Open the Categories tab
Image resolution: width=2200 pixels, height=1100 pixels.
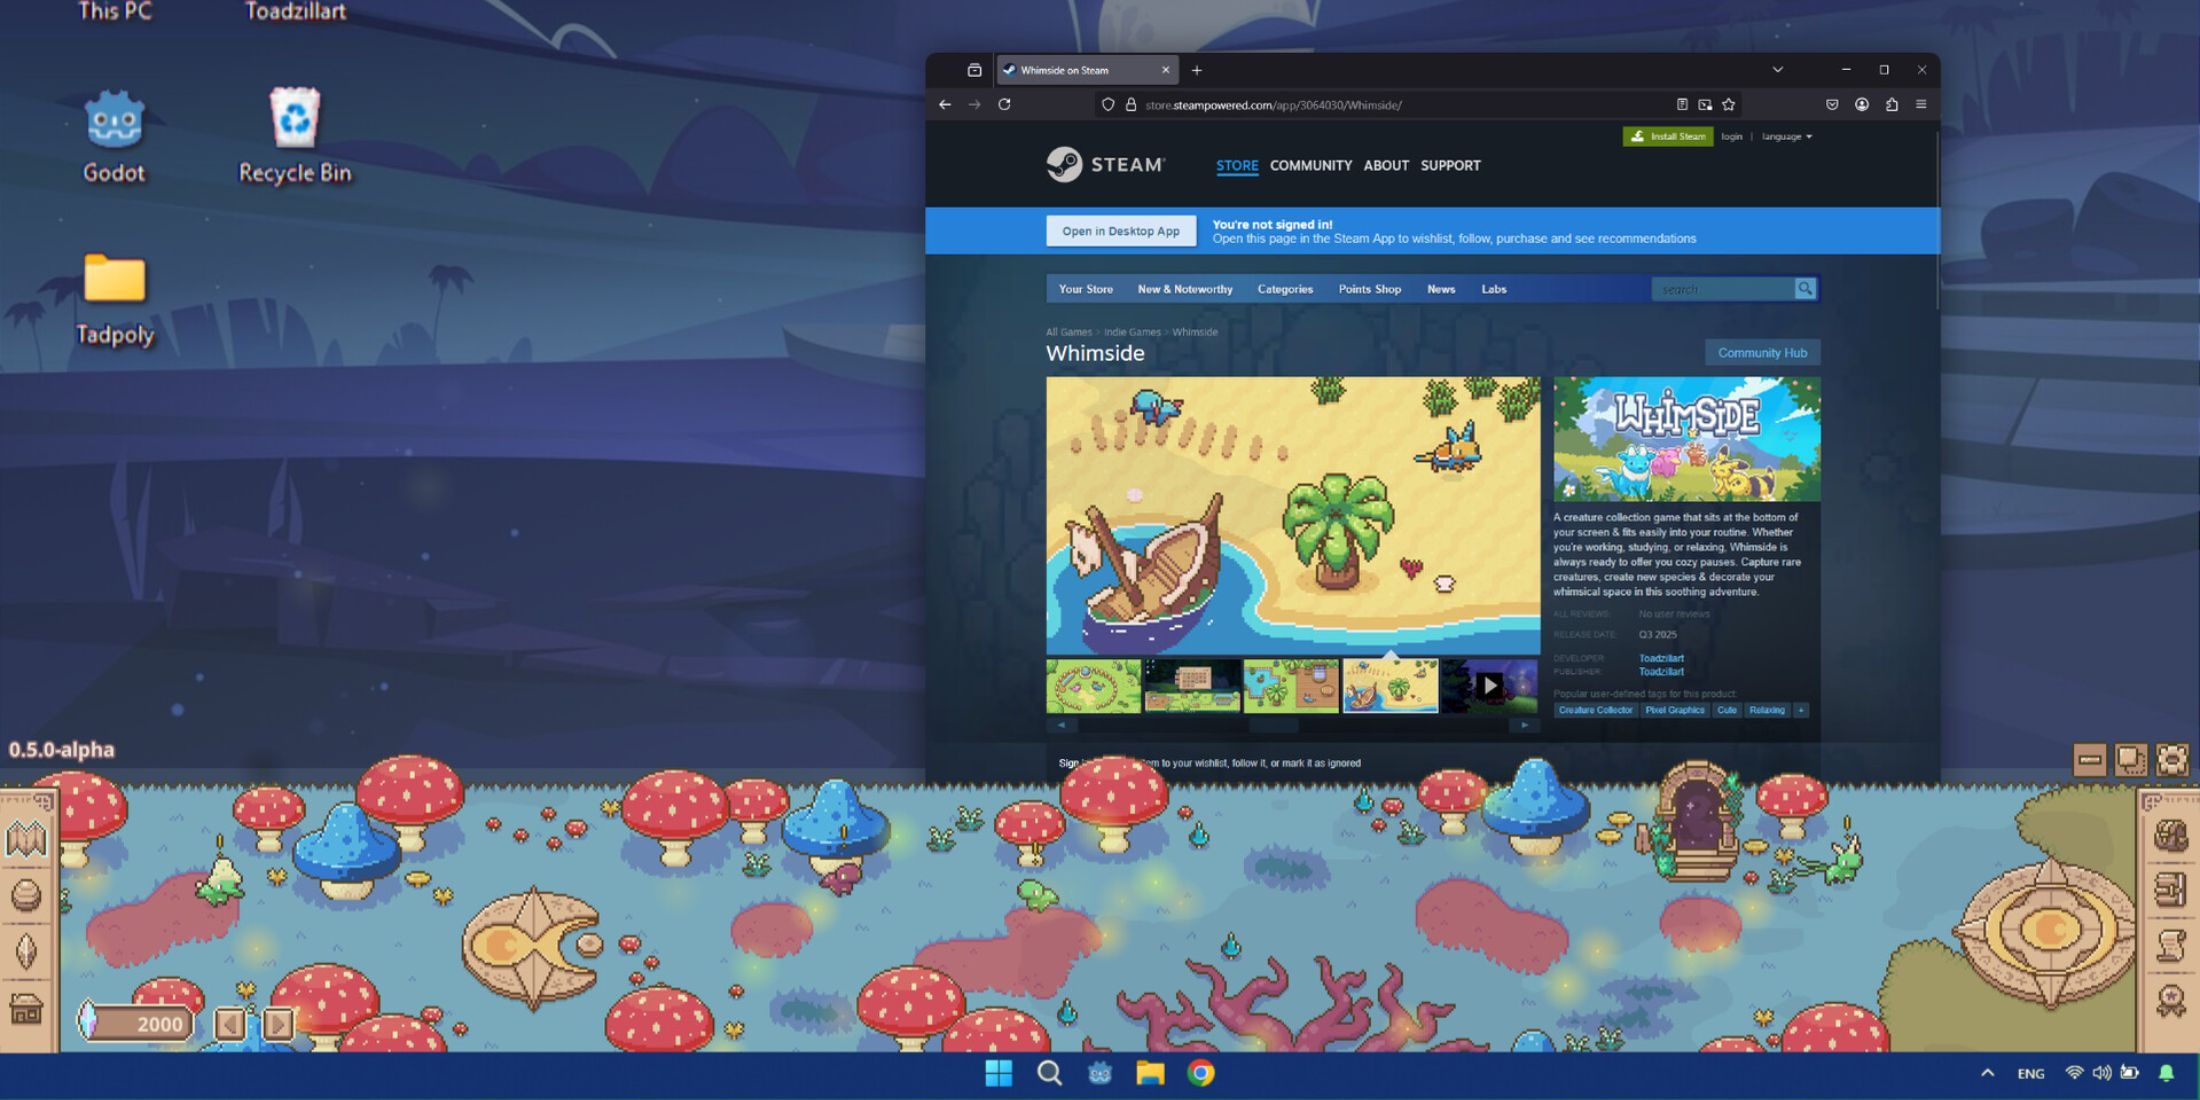click(x=1285, y=289)
